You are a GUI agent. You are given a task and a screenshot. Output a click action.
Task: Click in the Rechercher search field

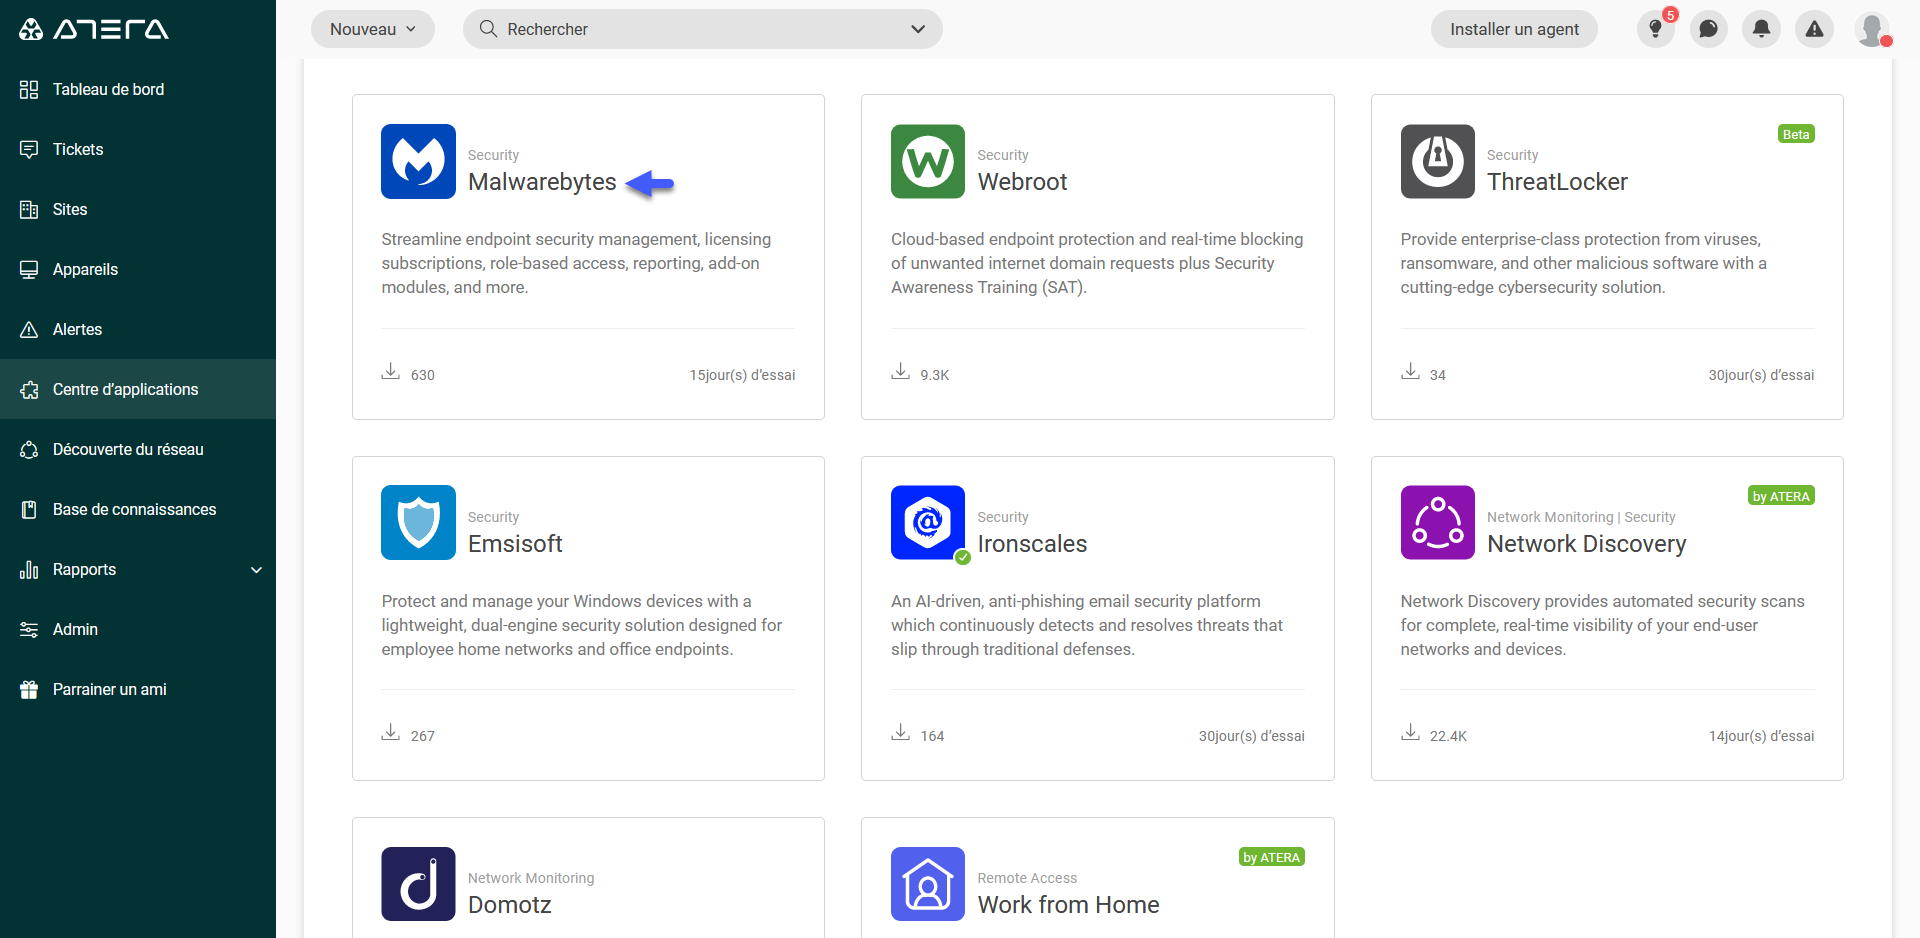click(x=703, y=29)
